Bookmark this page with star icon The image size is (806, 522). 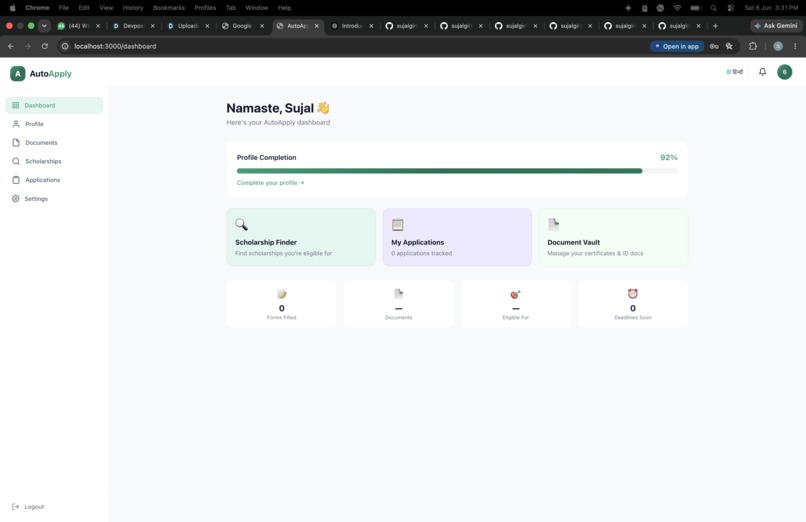point(729,46)
